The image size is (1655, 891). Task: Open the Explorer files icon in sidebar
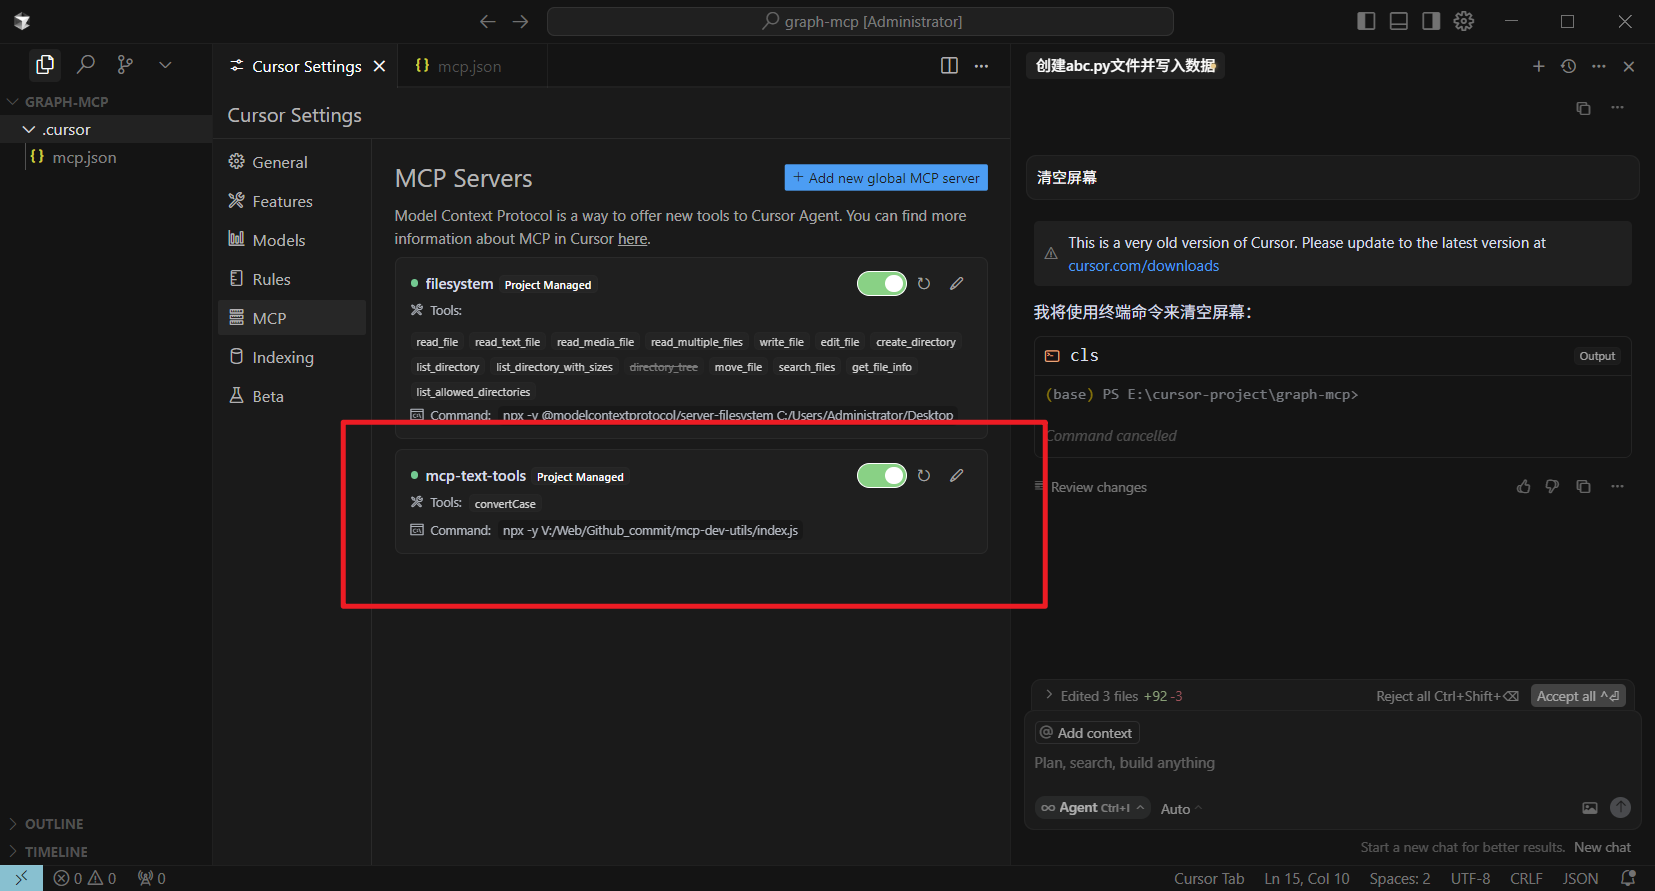tap(45, 65)
